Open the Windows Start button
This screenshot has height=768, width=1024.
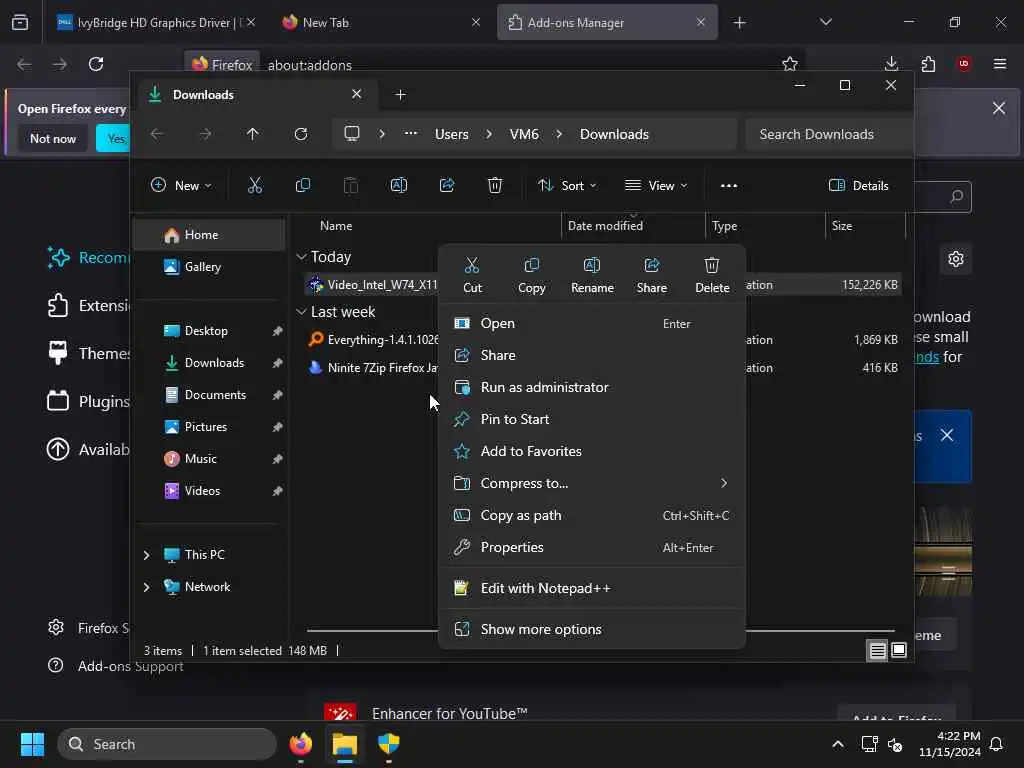[32, 744]
